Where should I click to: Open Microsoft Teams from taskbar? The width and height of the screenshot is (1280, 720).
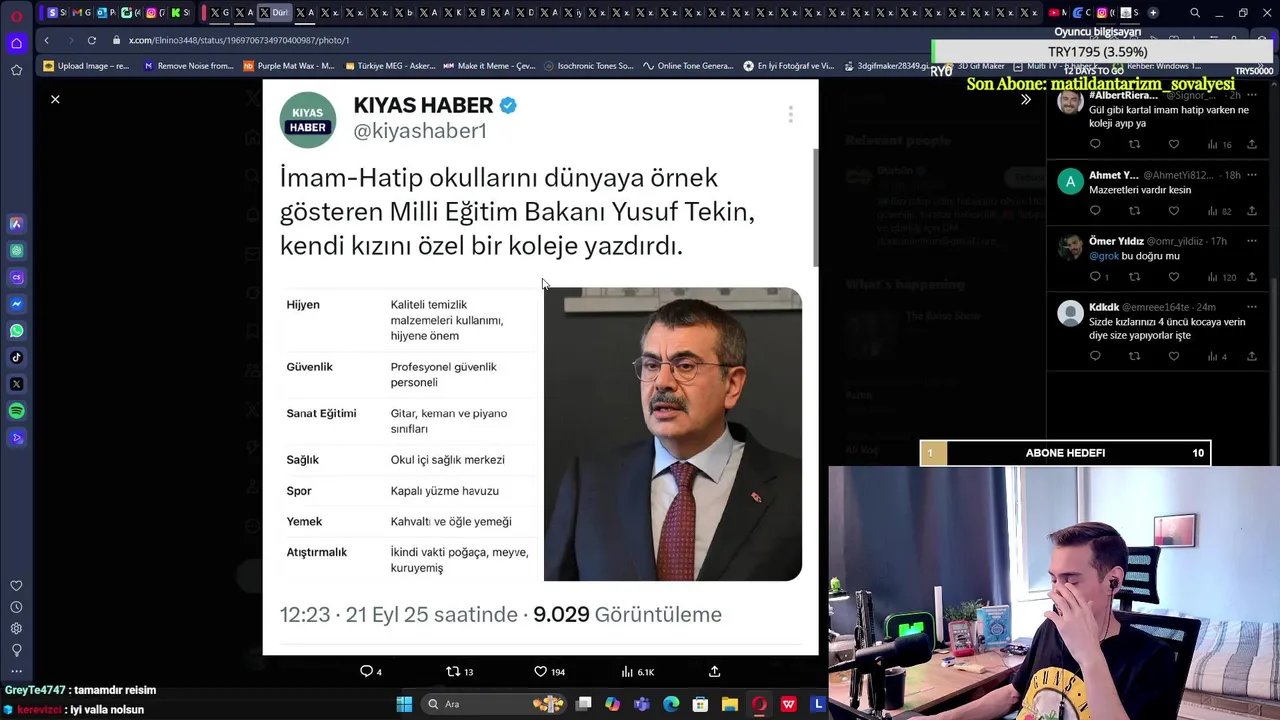click(641, 704)
